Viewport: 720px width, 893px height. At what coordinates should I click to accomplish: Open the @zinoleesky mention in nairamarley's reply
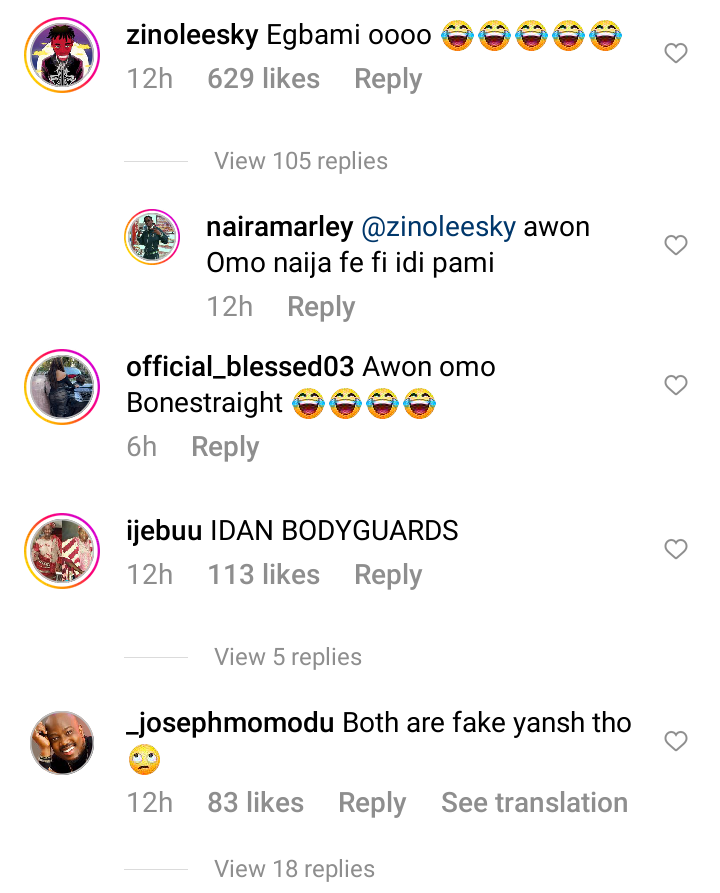pos(438,227)
